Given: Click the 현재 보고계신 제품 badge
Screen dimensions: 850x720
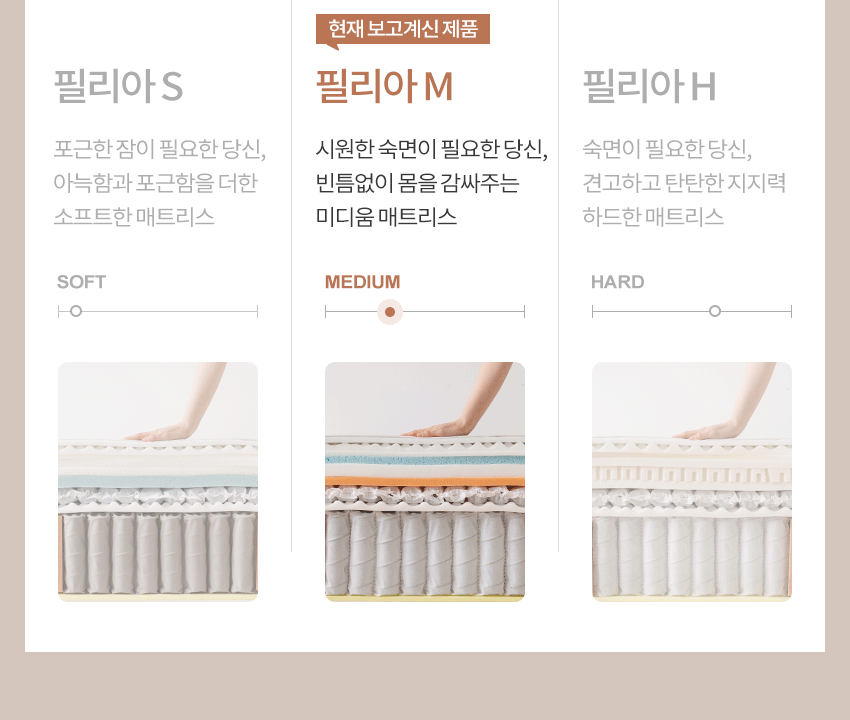Looking at the screenshot, I should click(x=403, y=29).
